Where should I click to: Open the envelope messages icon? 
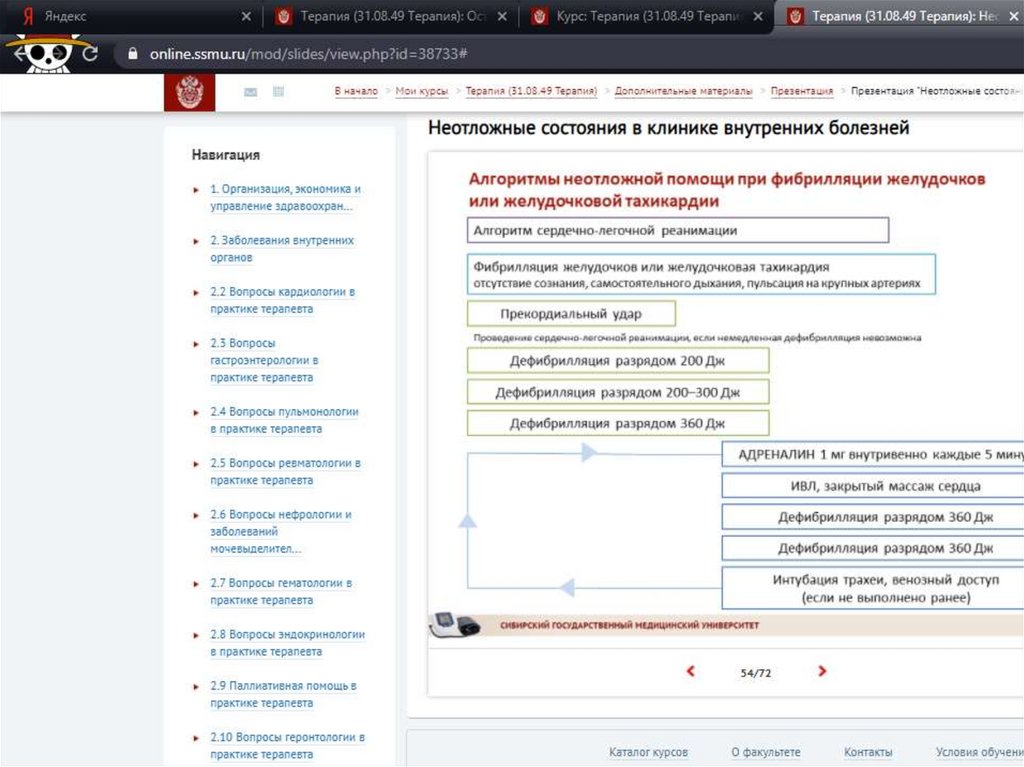[x=250, y=92]
